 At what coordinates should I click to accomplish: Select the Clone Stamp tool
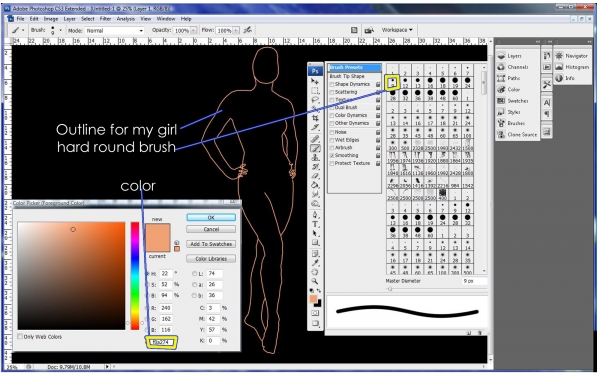[315, 157]
